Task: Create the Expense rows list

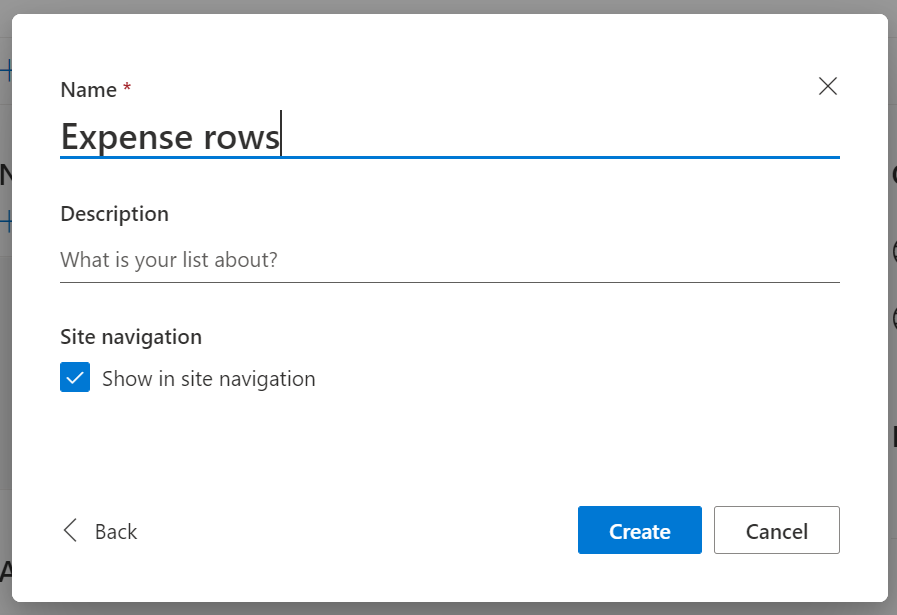Action: [x=640, y=530]
